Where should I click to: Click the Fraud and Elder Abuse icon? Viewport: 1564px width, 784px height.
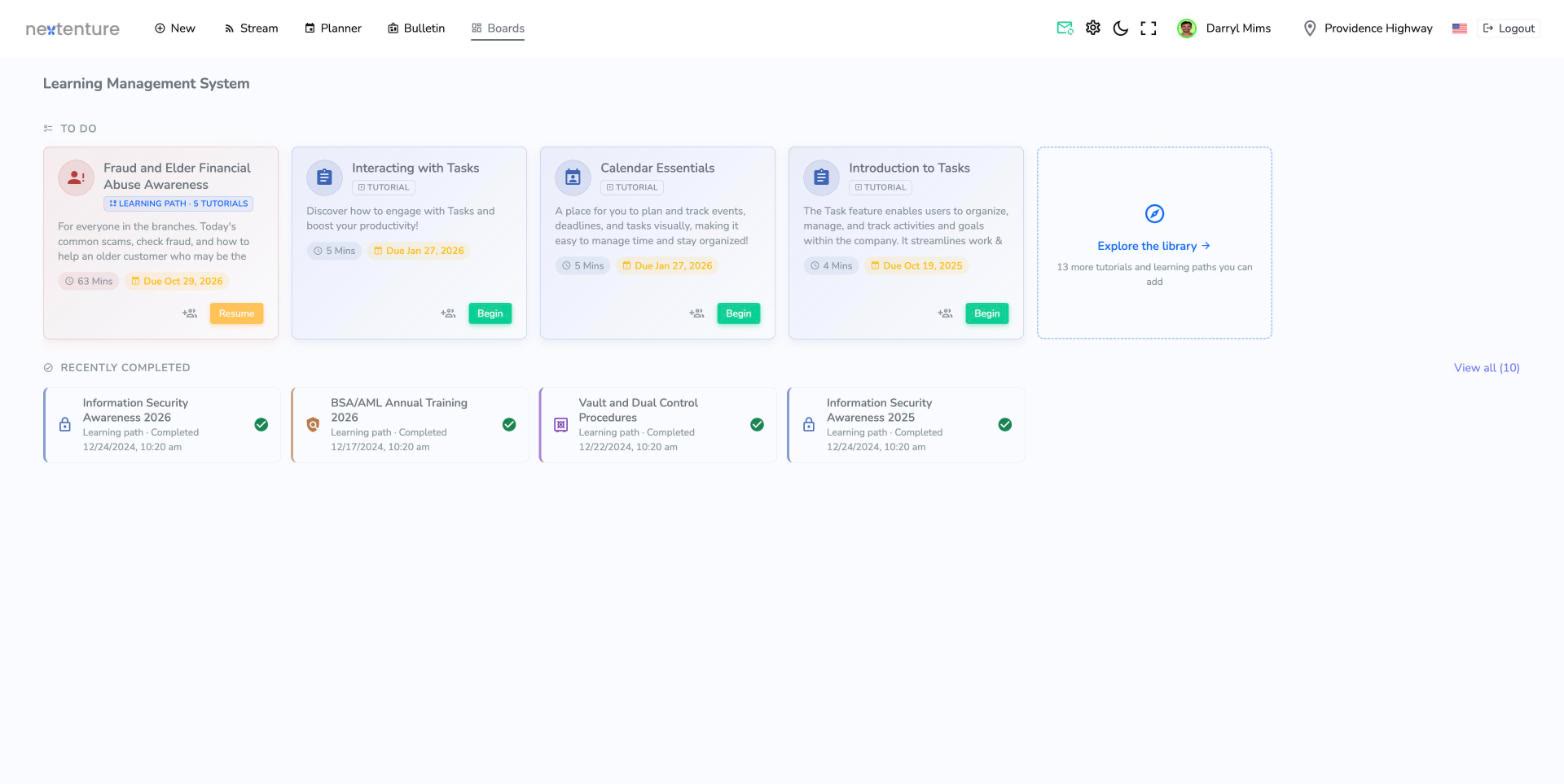76,178
